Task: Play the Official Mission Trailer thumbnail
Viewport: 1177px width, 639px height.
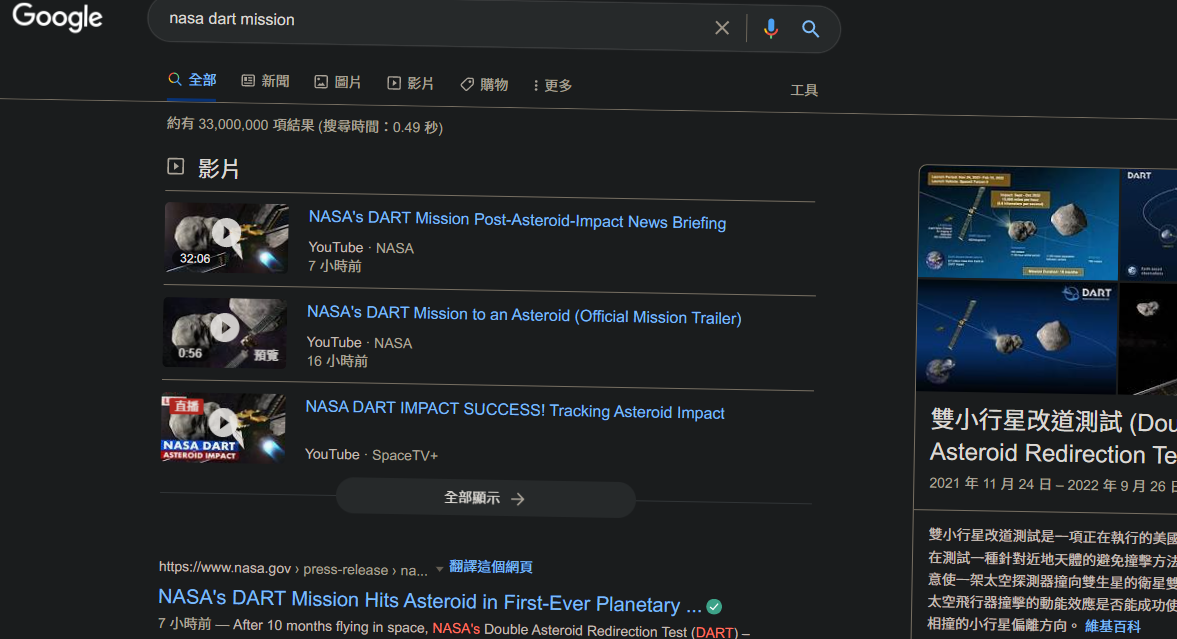Action: (x=225, y=333)
